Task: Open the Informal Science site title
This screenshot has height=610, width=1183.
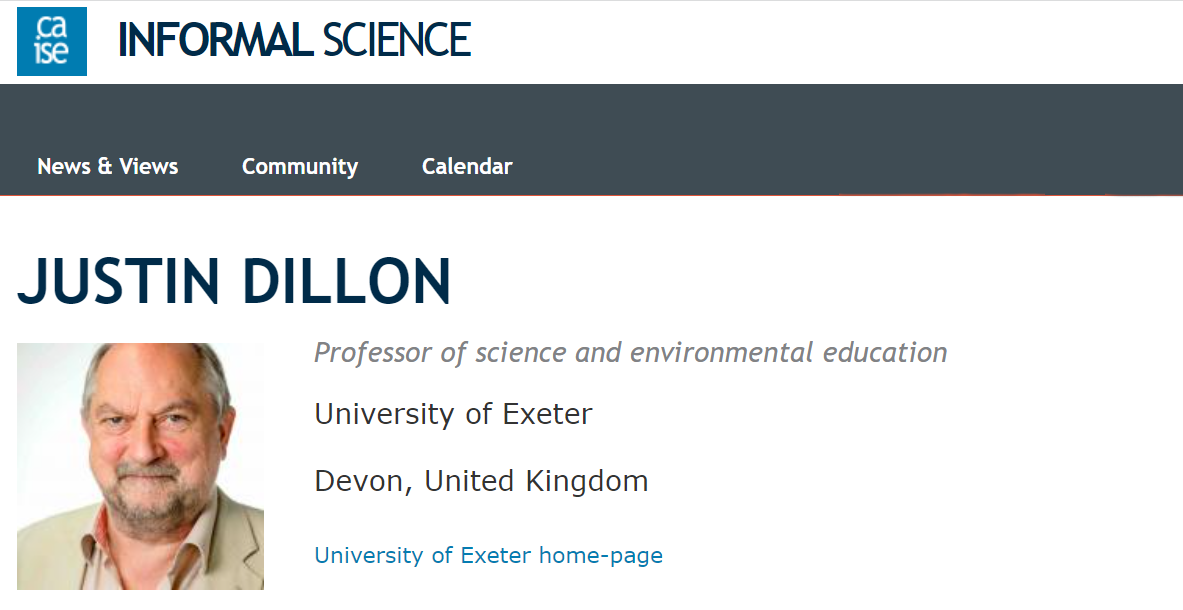Action: [294, 40]
